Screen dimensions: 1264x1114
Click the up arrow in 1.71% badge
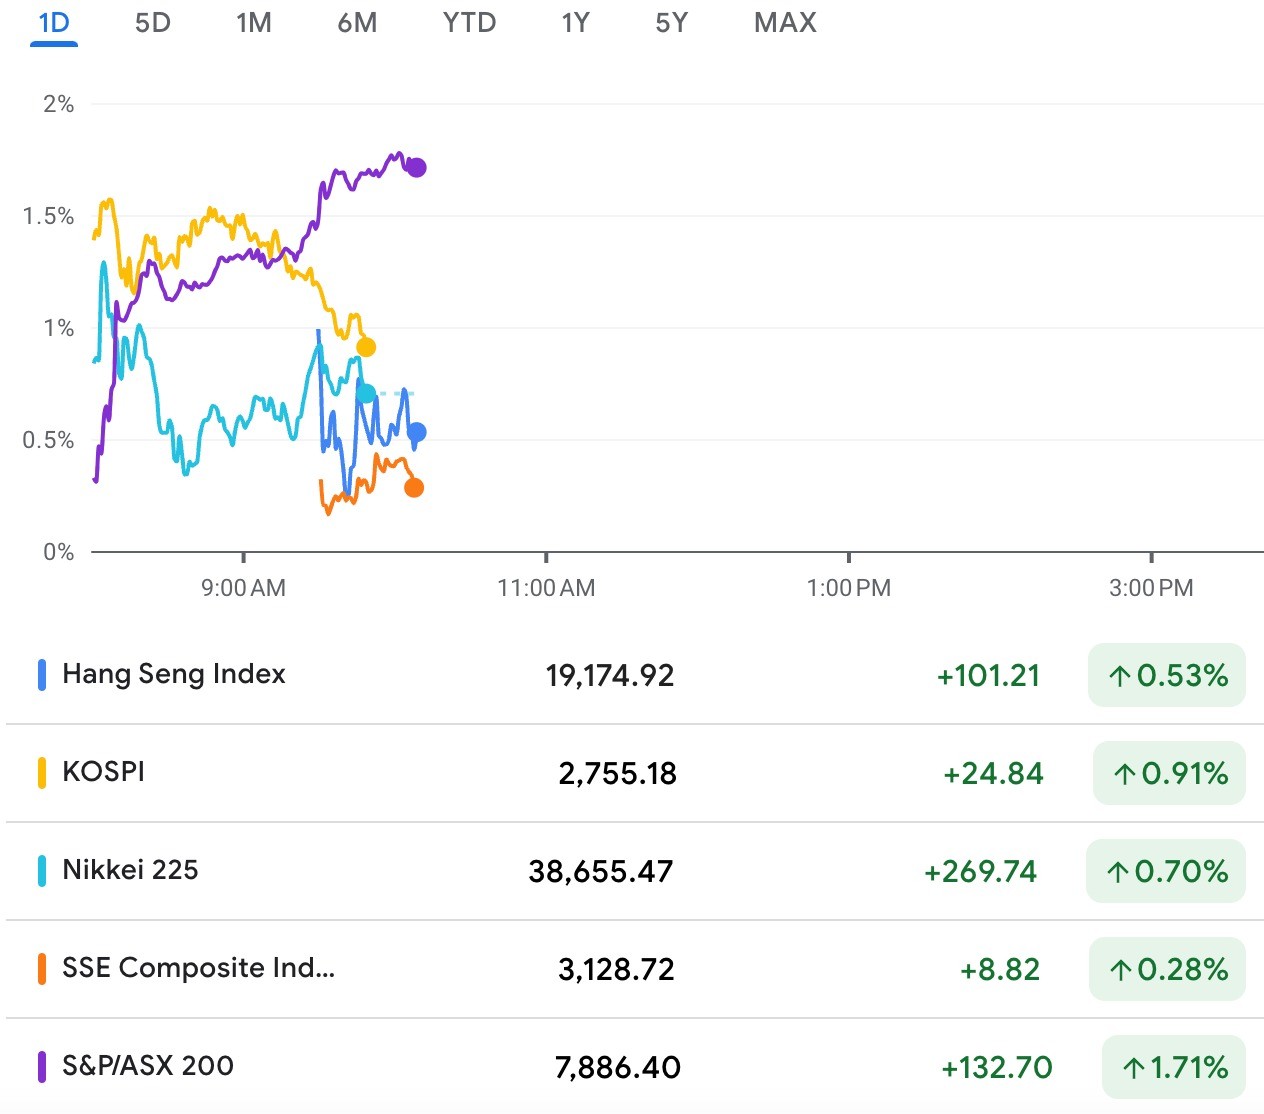click(x=1133, y=1068)
